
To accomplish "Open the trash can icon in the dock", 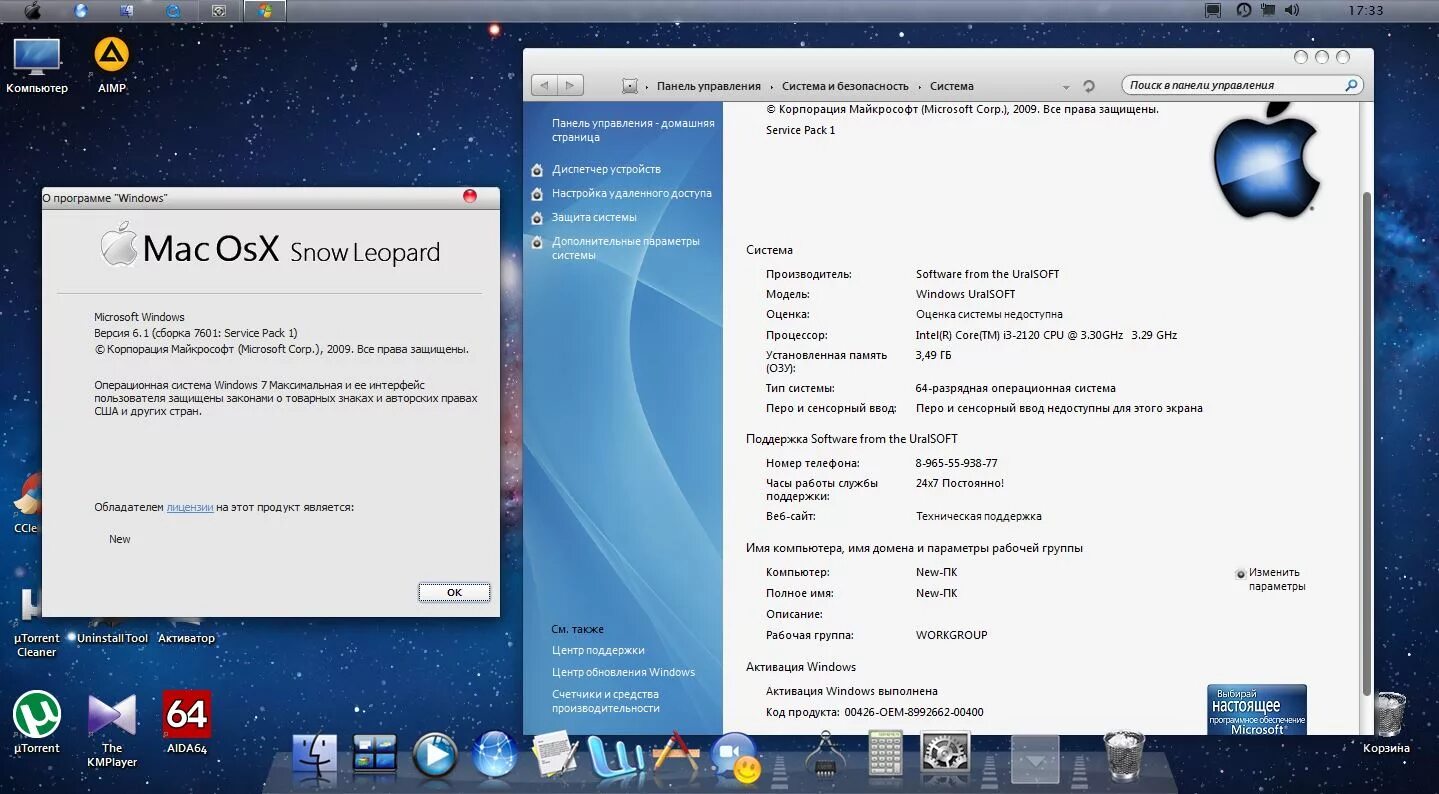I will (x=1124, y=756).
